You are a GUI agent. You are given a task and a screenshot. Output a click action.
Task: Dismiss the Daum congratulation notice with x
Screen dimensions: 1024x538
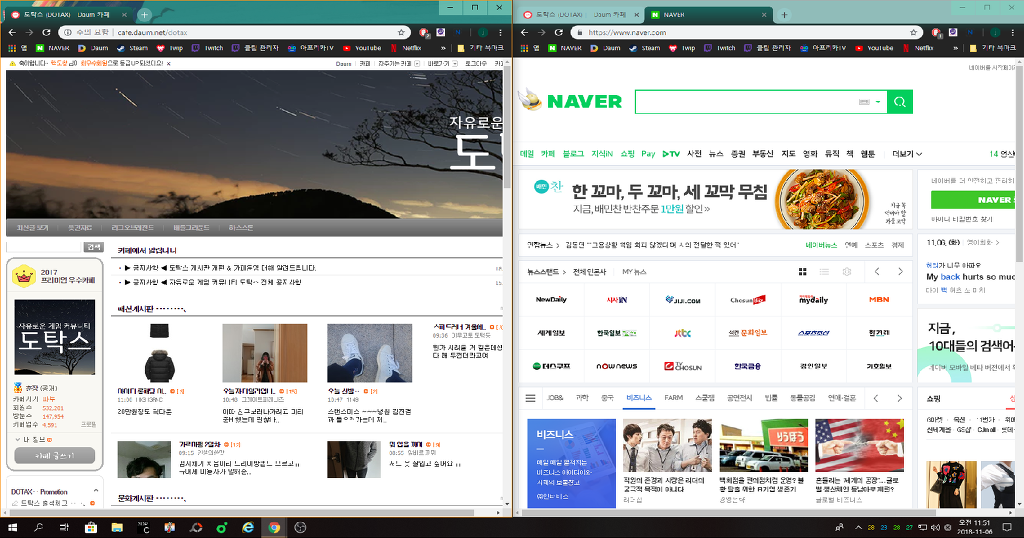tap(168, 64)
